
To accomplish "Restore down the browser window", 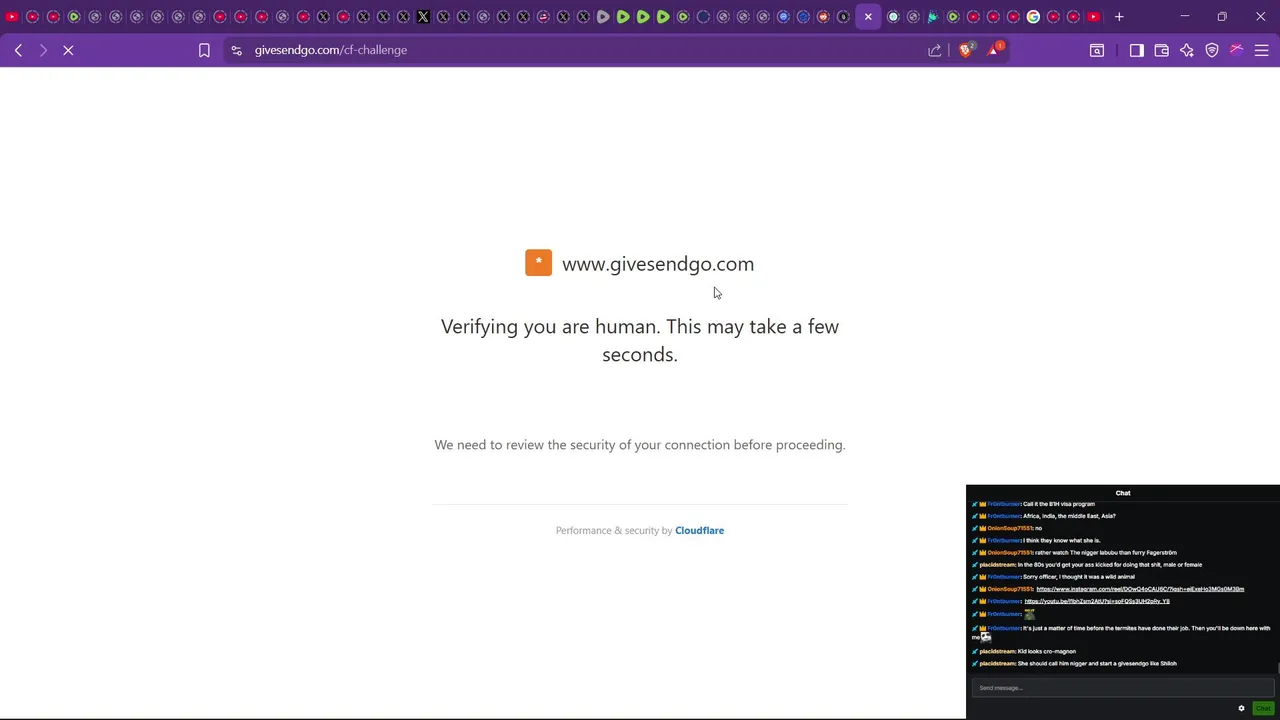I will pyautogui.click(x=1222, y=17).
